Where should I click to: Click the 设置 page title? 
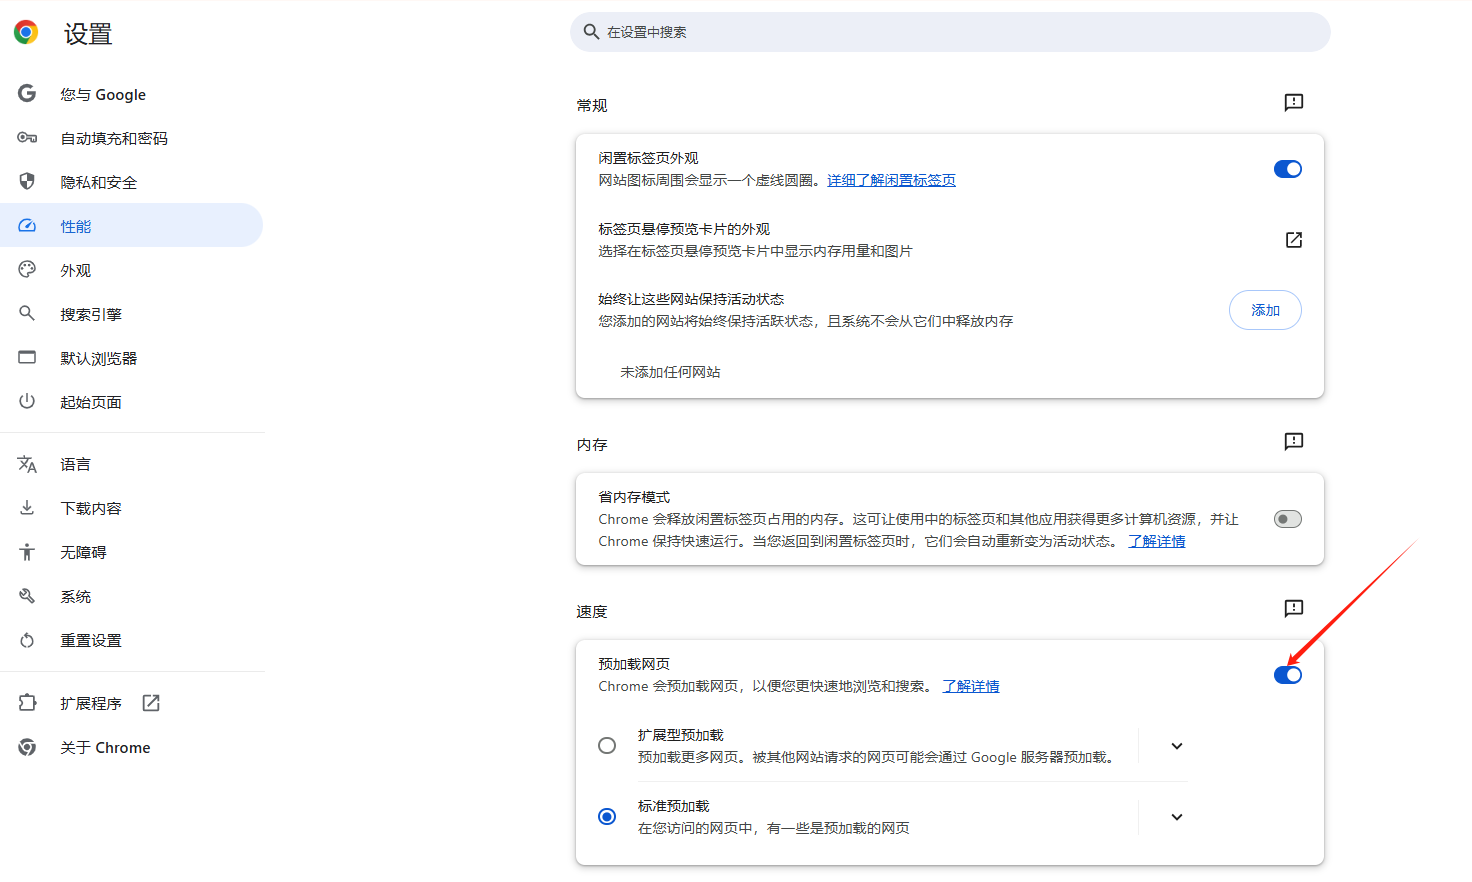[88, 33]
